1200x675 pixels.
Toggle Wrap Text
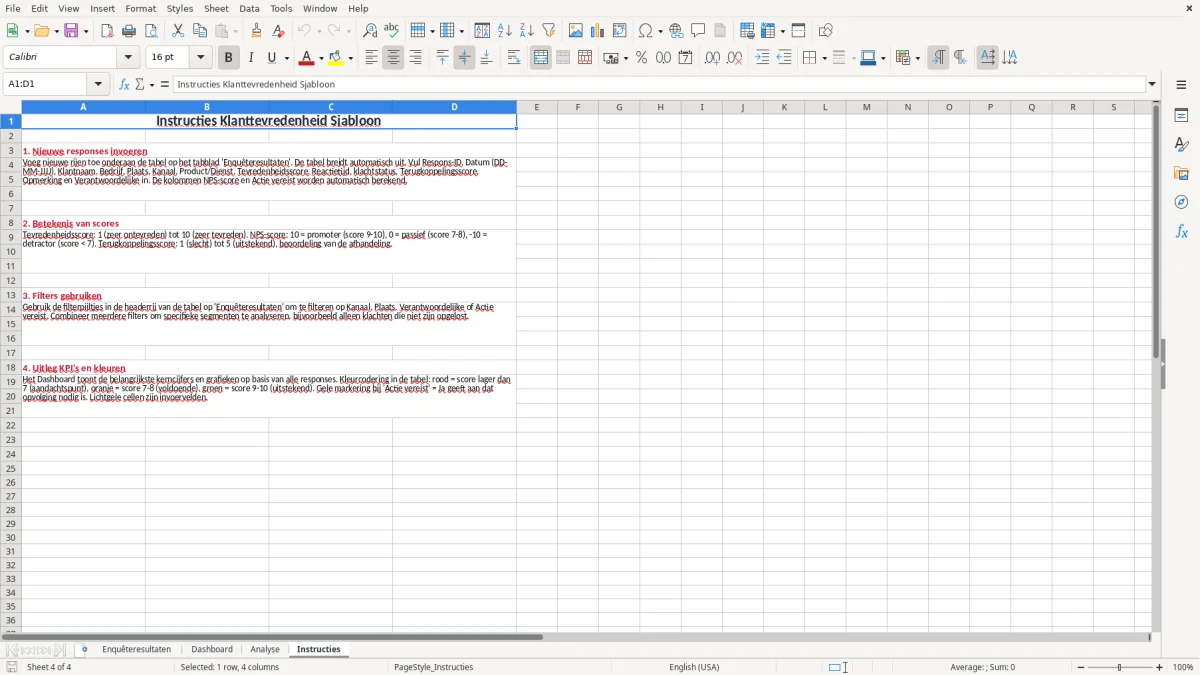click(514, 58)
